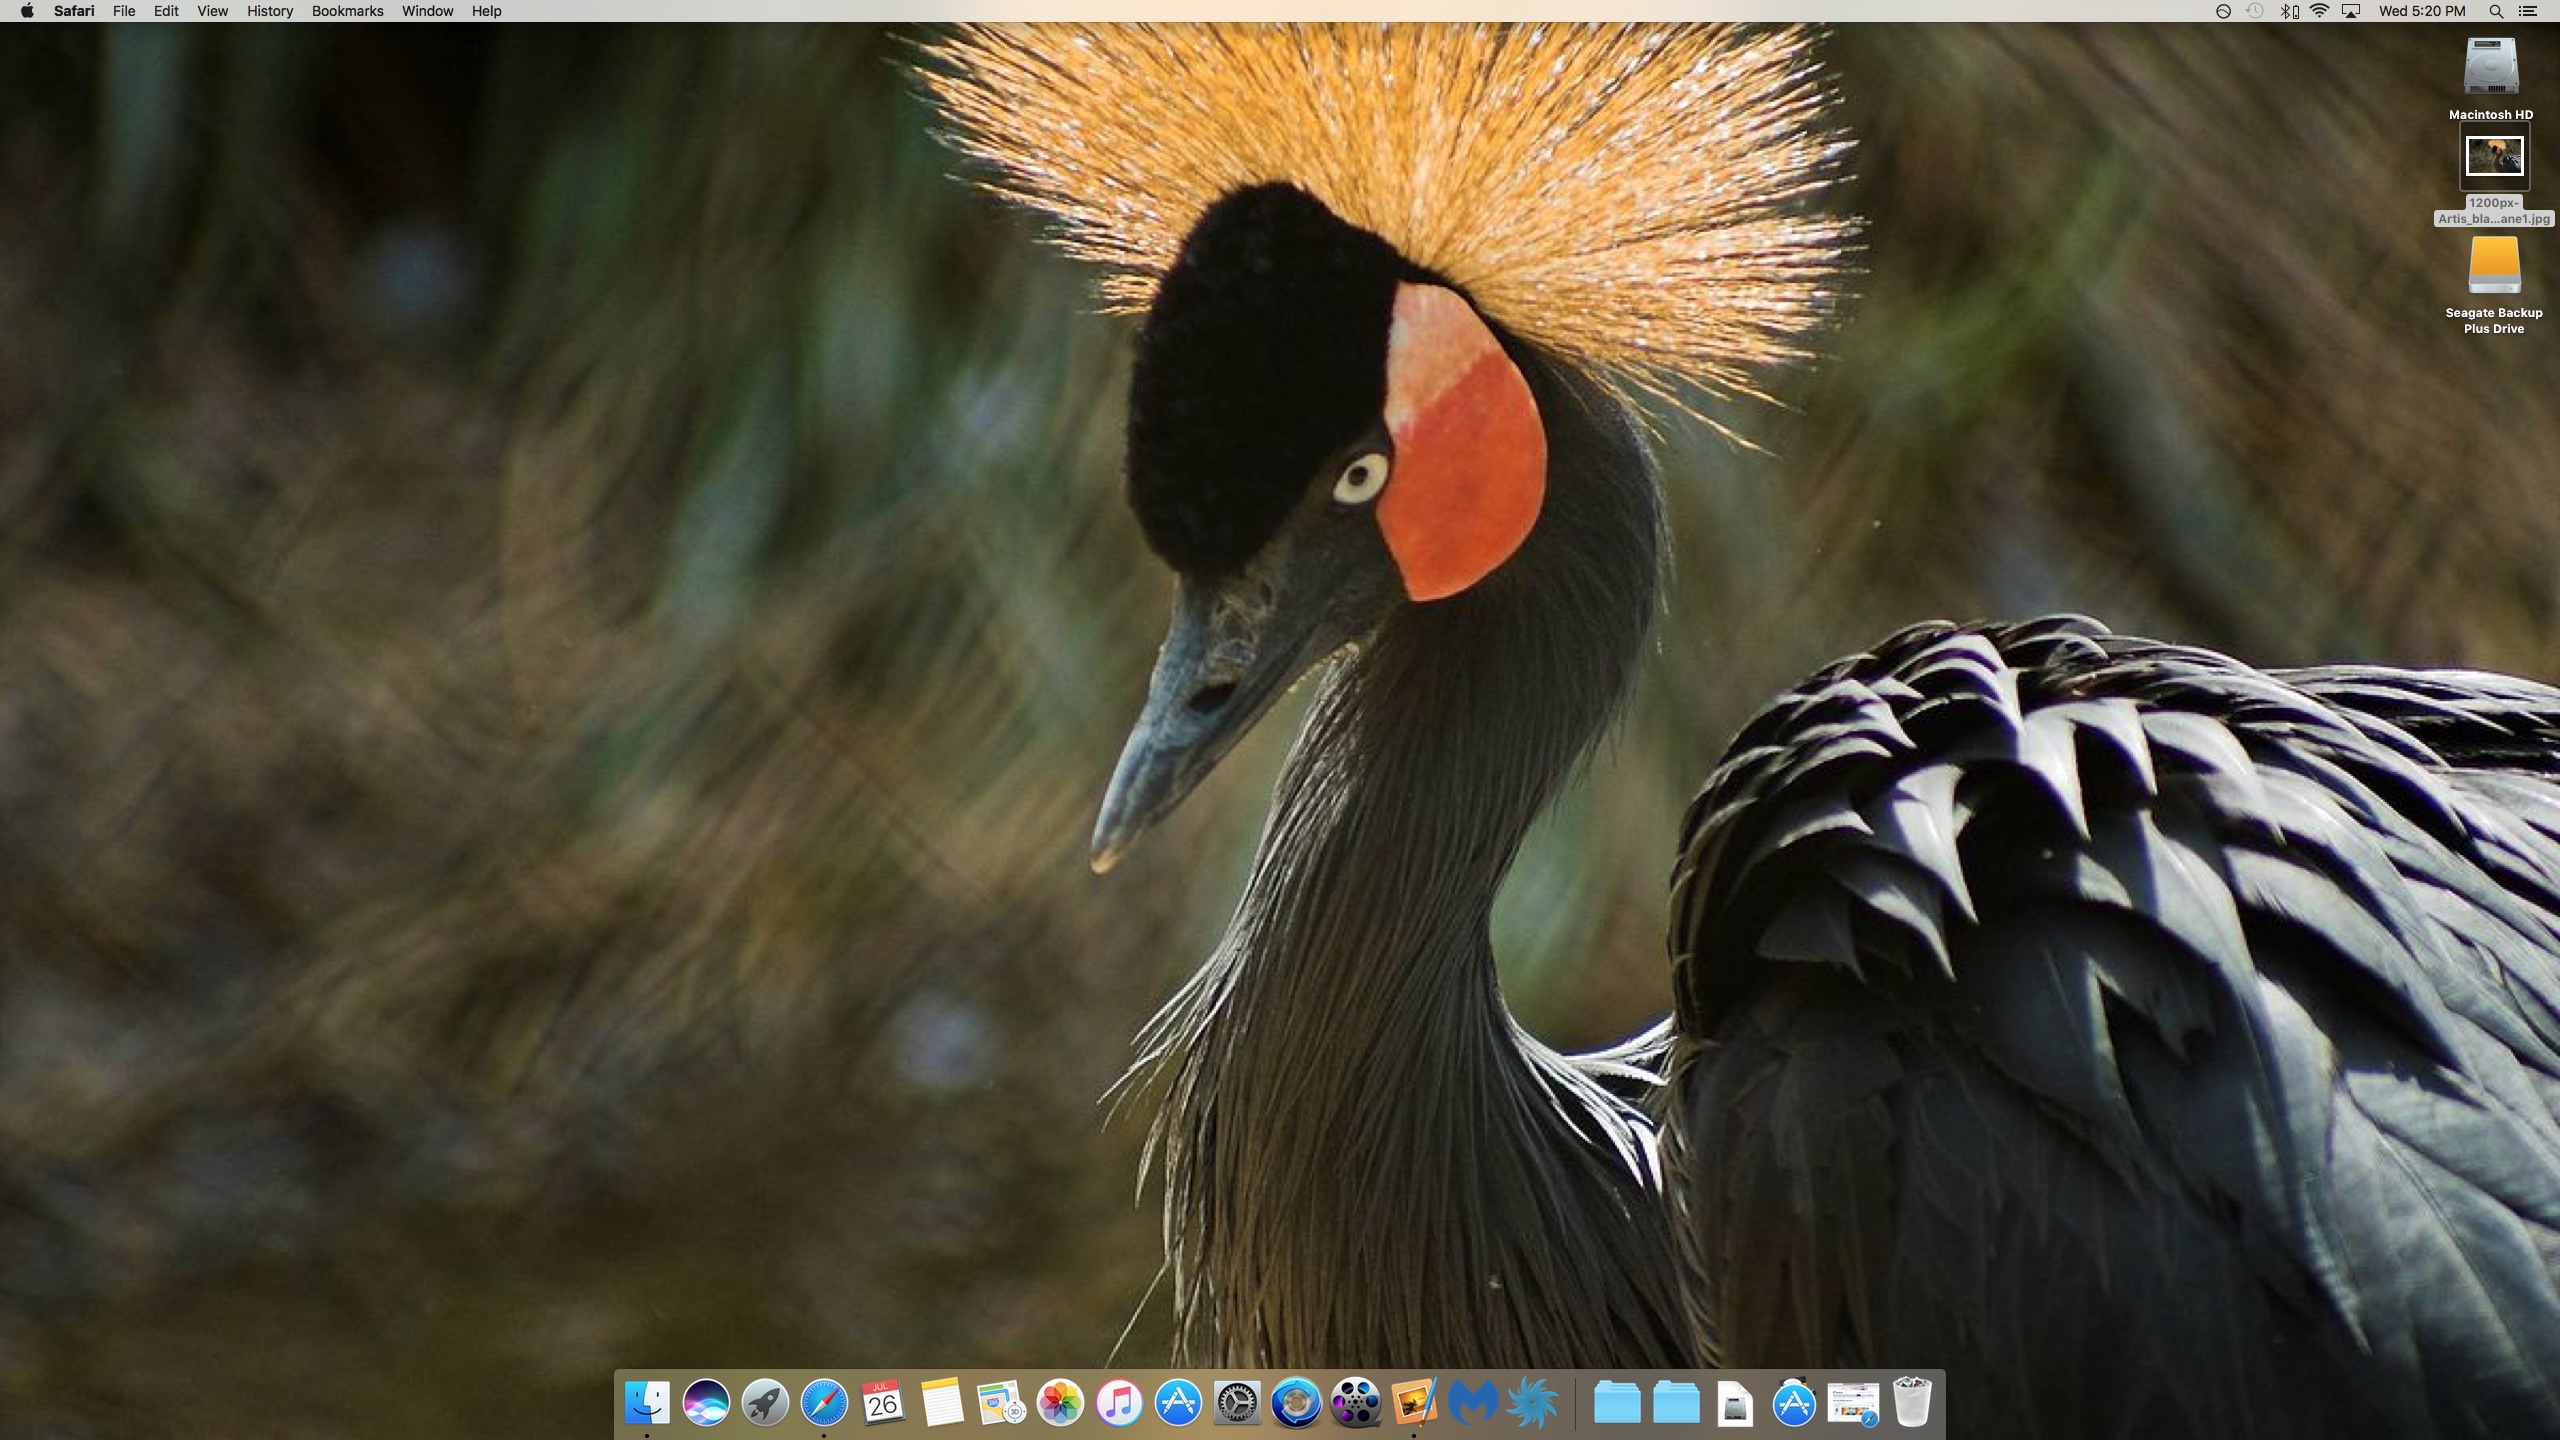The height and width of the screenshot is (1440, 2560).
Task: Open the History menu
Action: click(269, 11)
